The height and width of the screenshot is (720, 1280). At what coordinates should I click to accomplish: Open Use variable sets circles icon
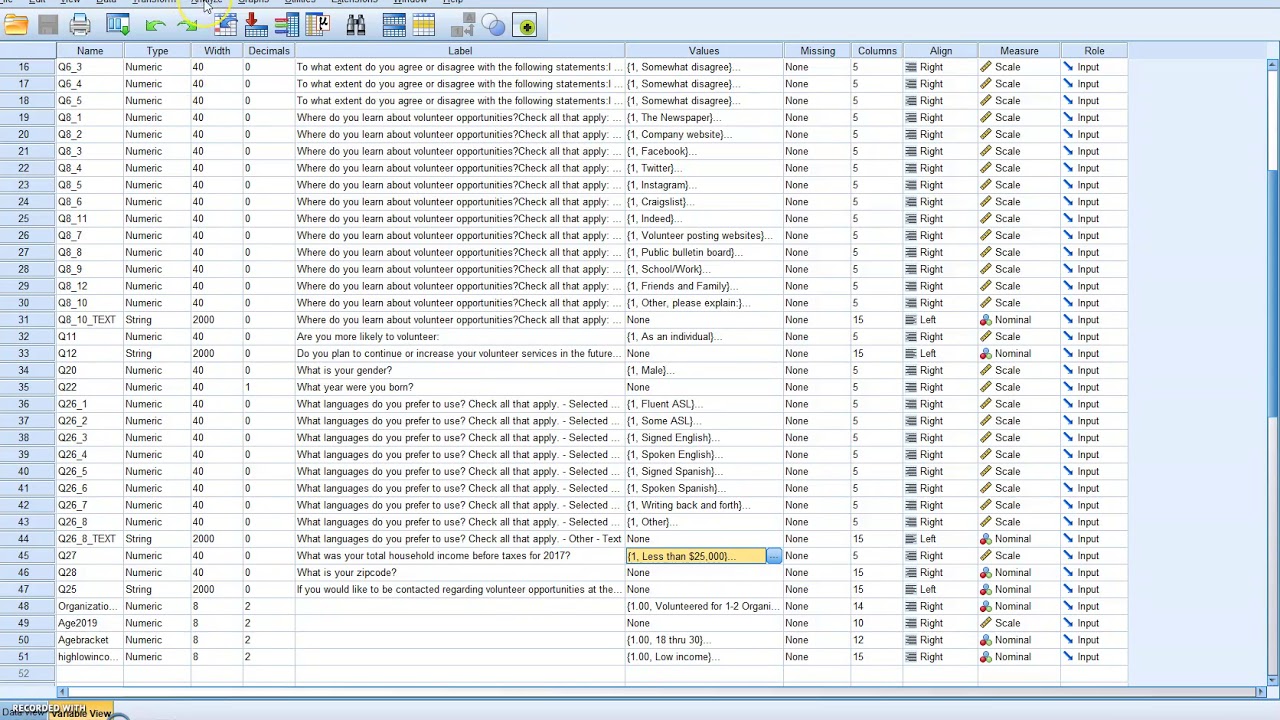point(494,25)
